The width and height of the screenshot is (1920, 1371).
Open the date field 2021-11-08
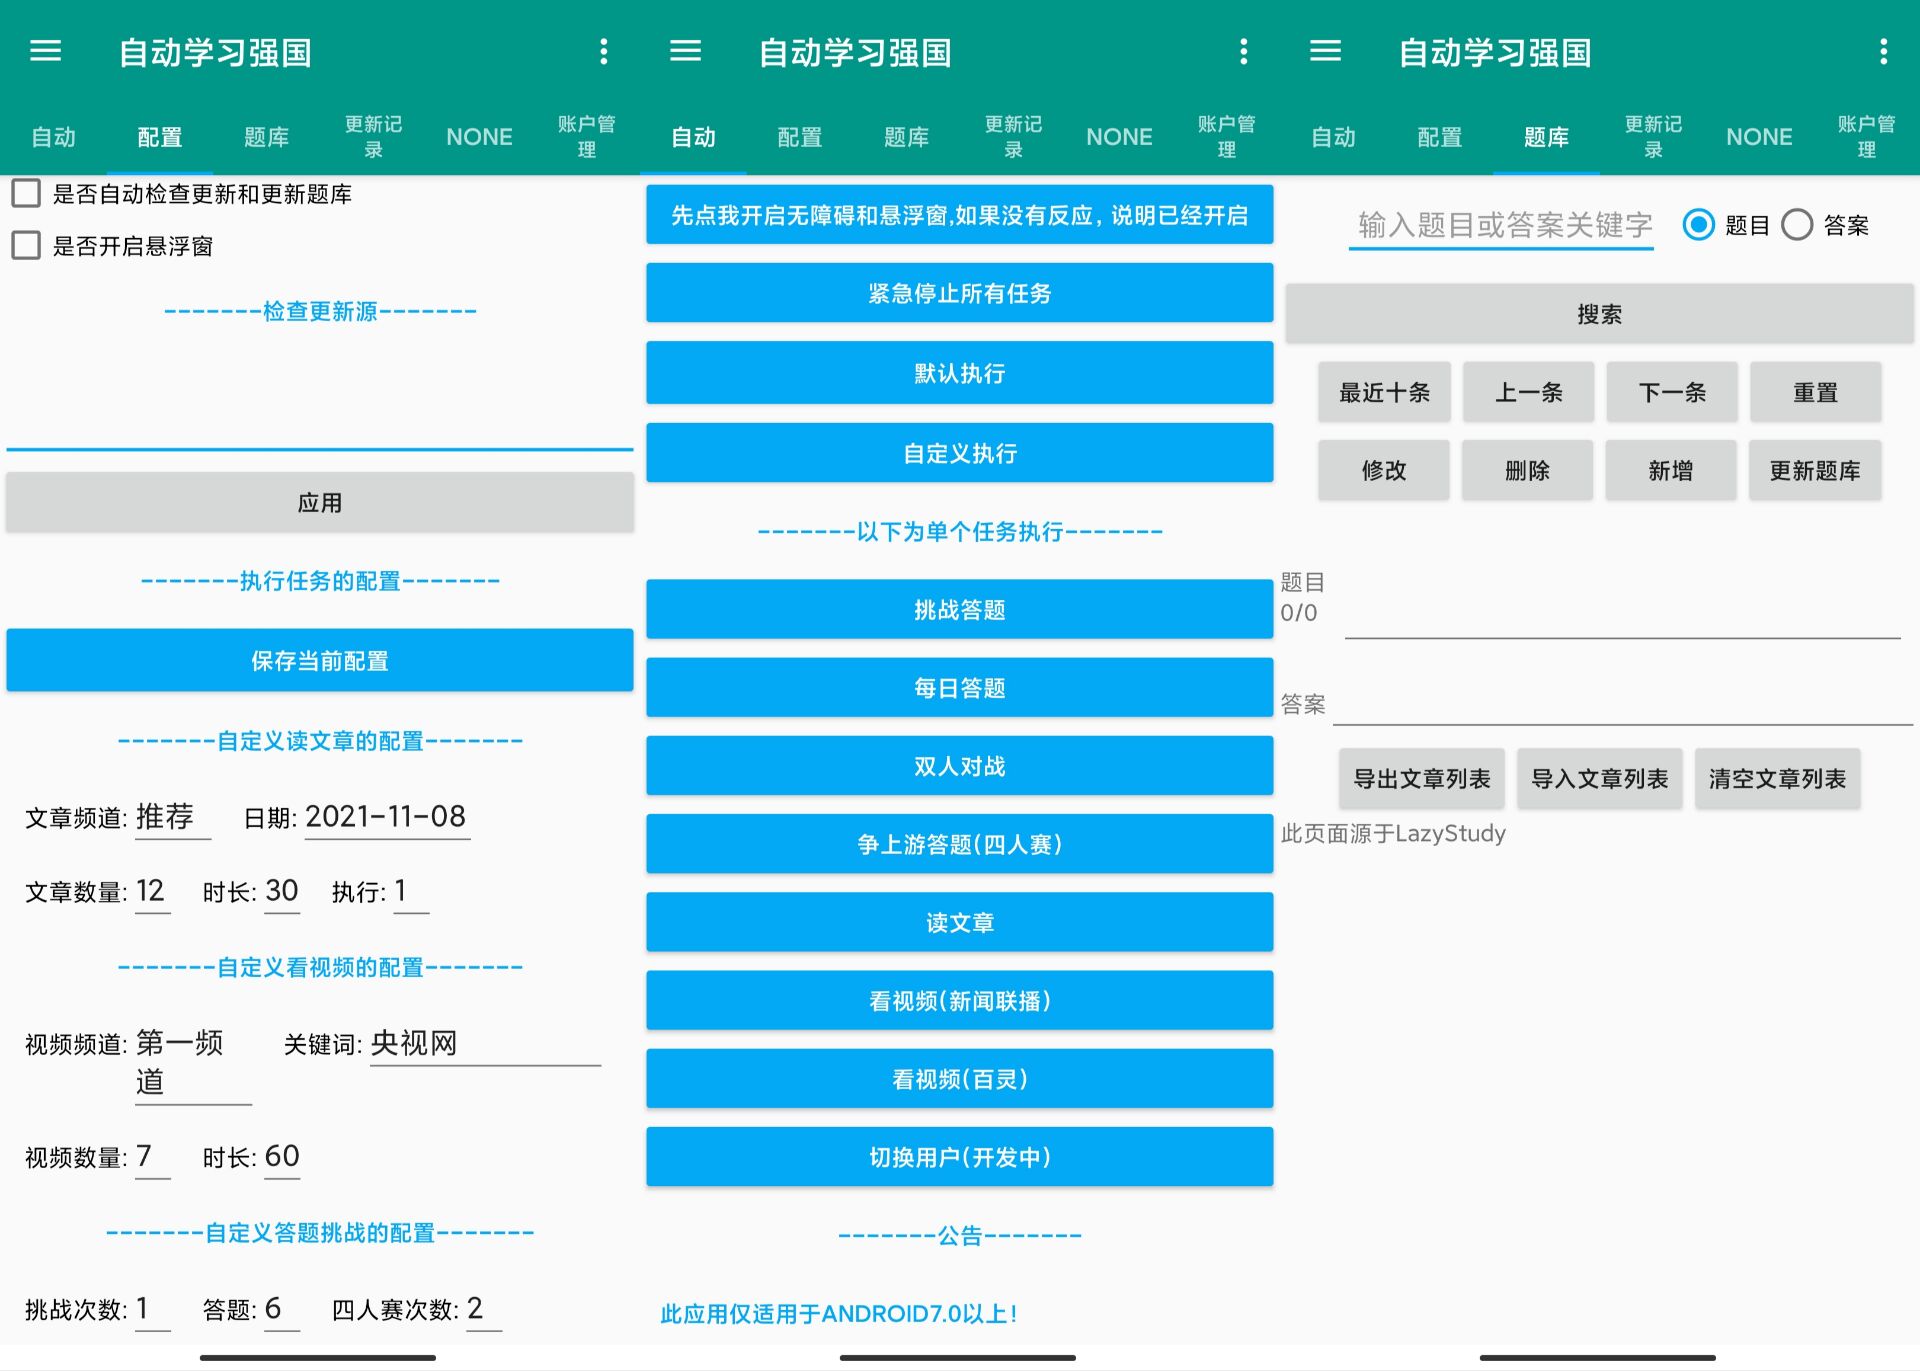[x=386, y=818]
